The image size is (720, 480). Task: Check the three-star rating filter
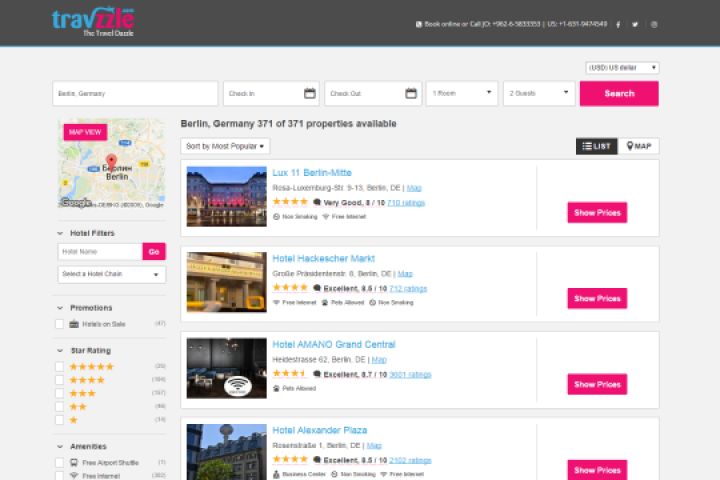click(59, 393)
